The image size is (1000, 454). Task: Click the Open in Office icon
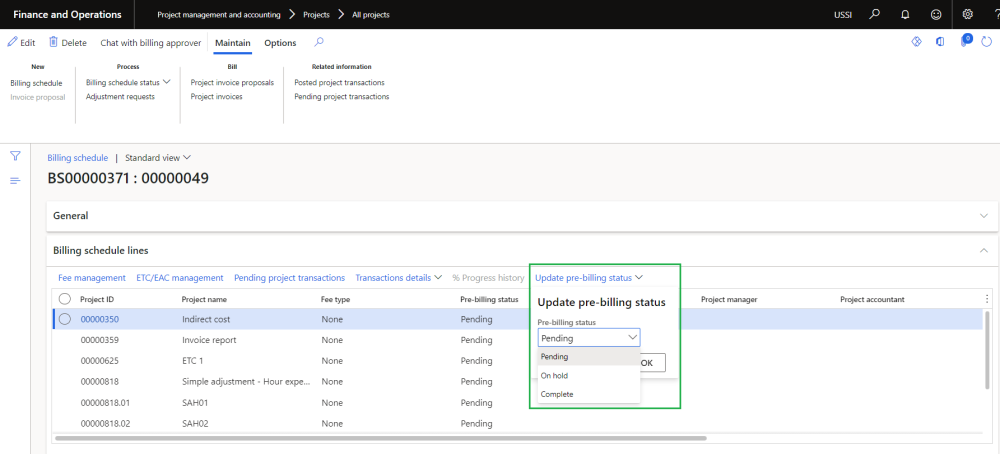[x=940, y=42]
